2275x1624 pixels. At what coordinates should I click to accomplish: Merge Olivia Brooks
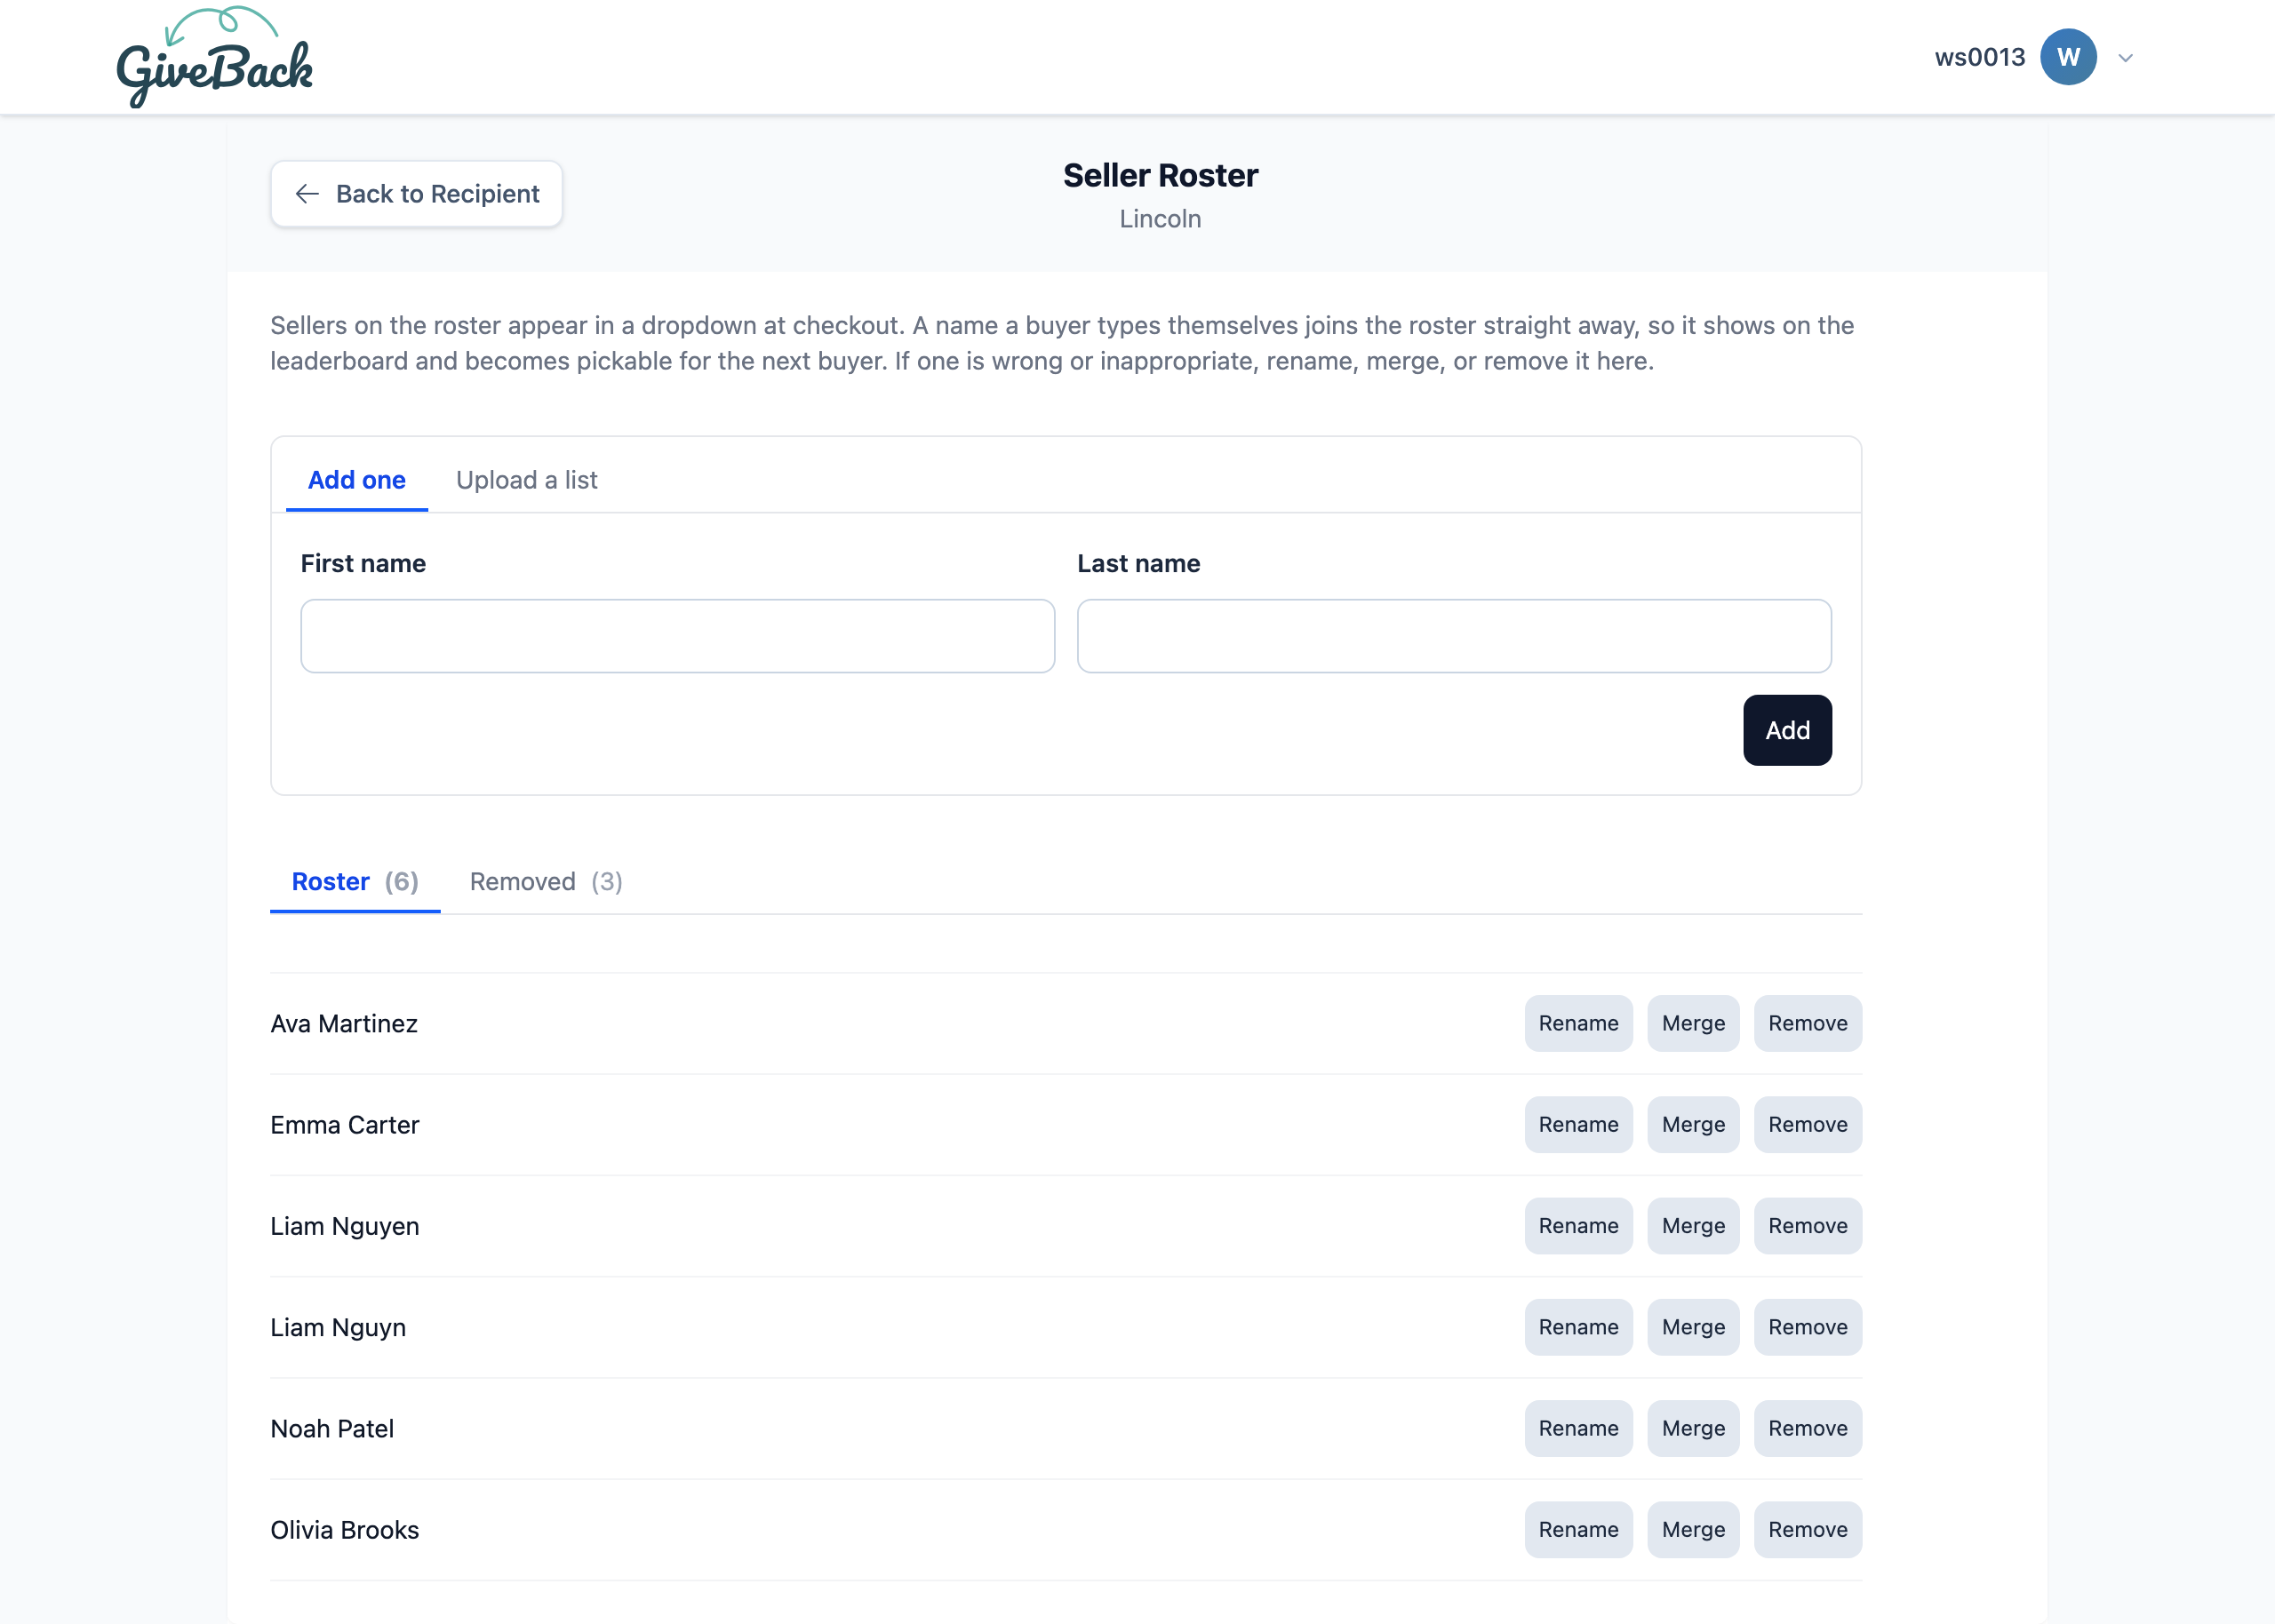point(1693,1530)
